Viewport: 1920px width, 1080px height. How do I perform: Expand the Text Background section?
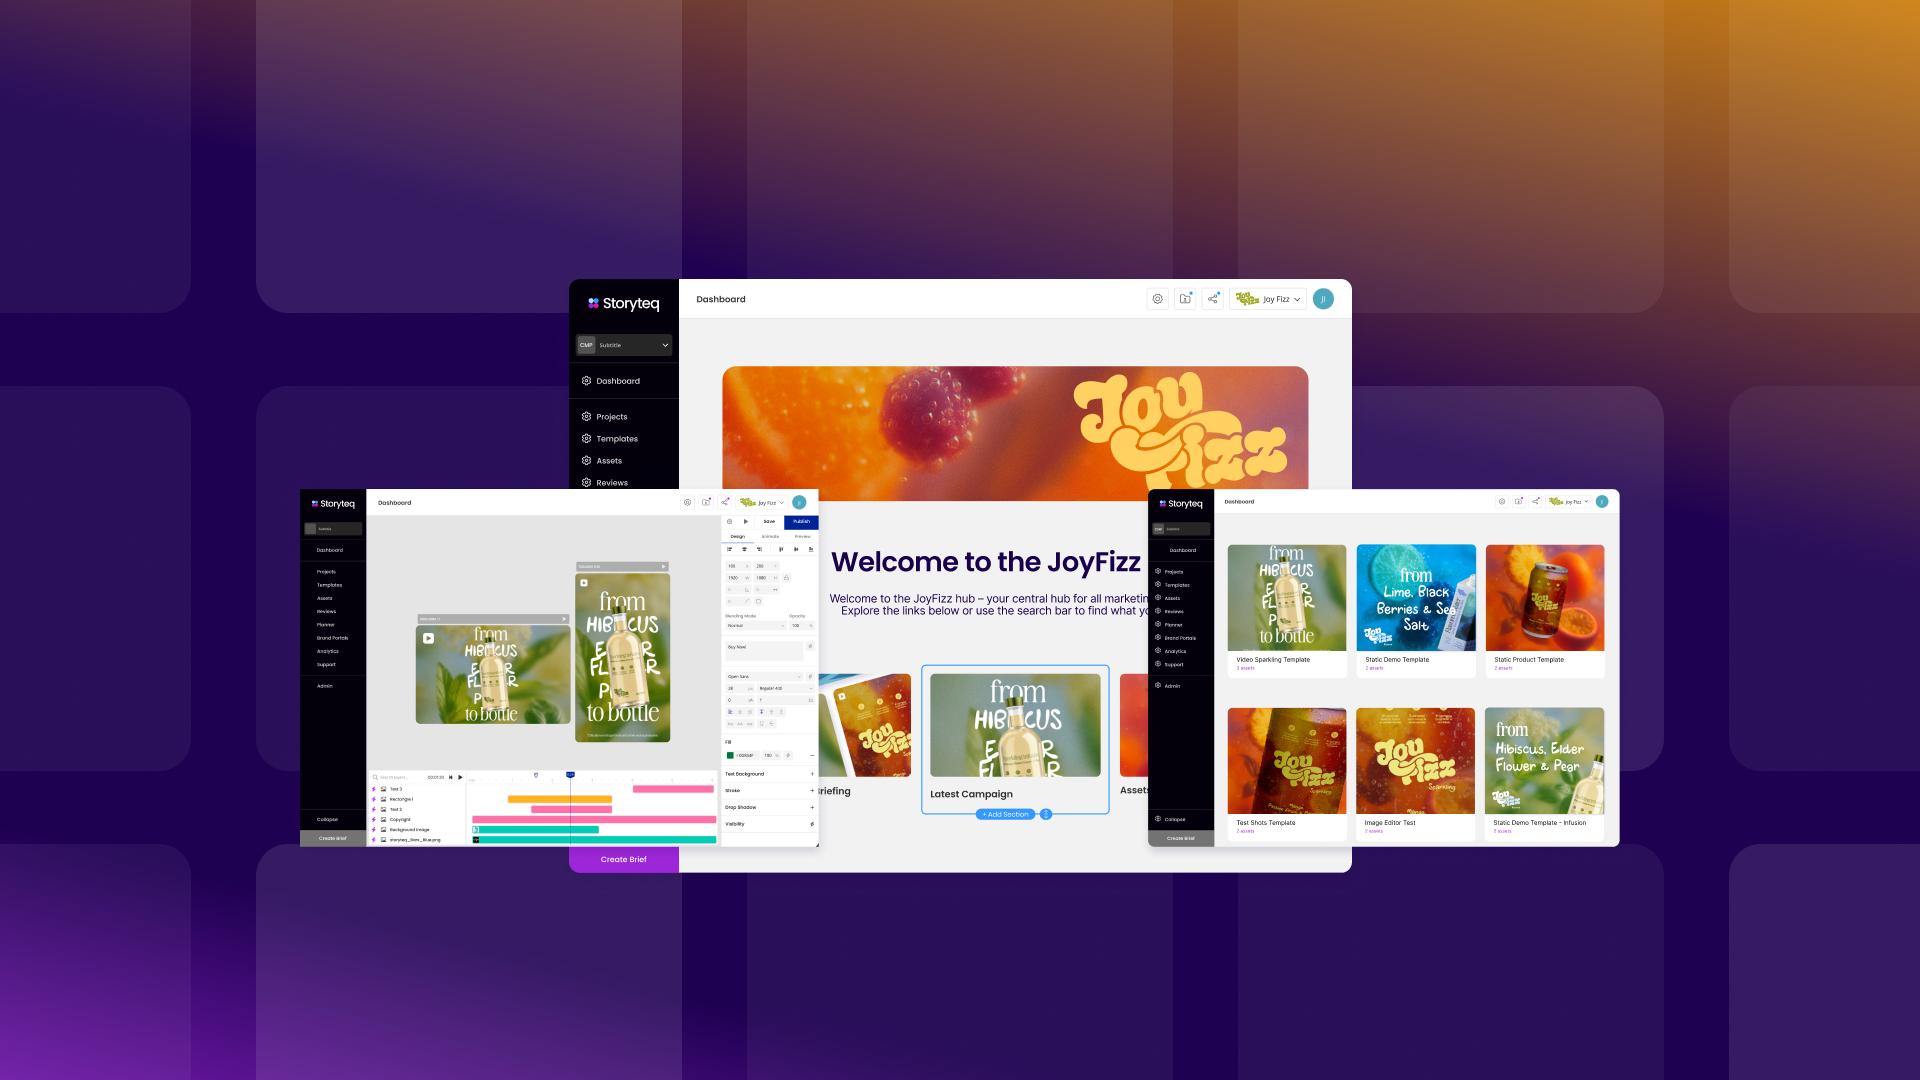[x=811, y=774]
